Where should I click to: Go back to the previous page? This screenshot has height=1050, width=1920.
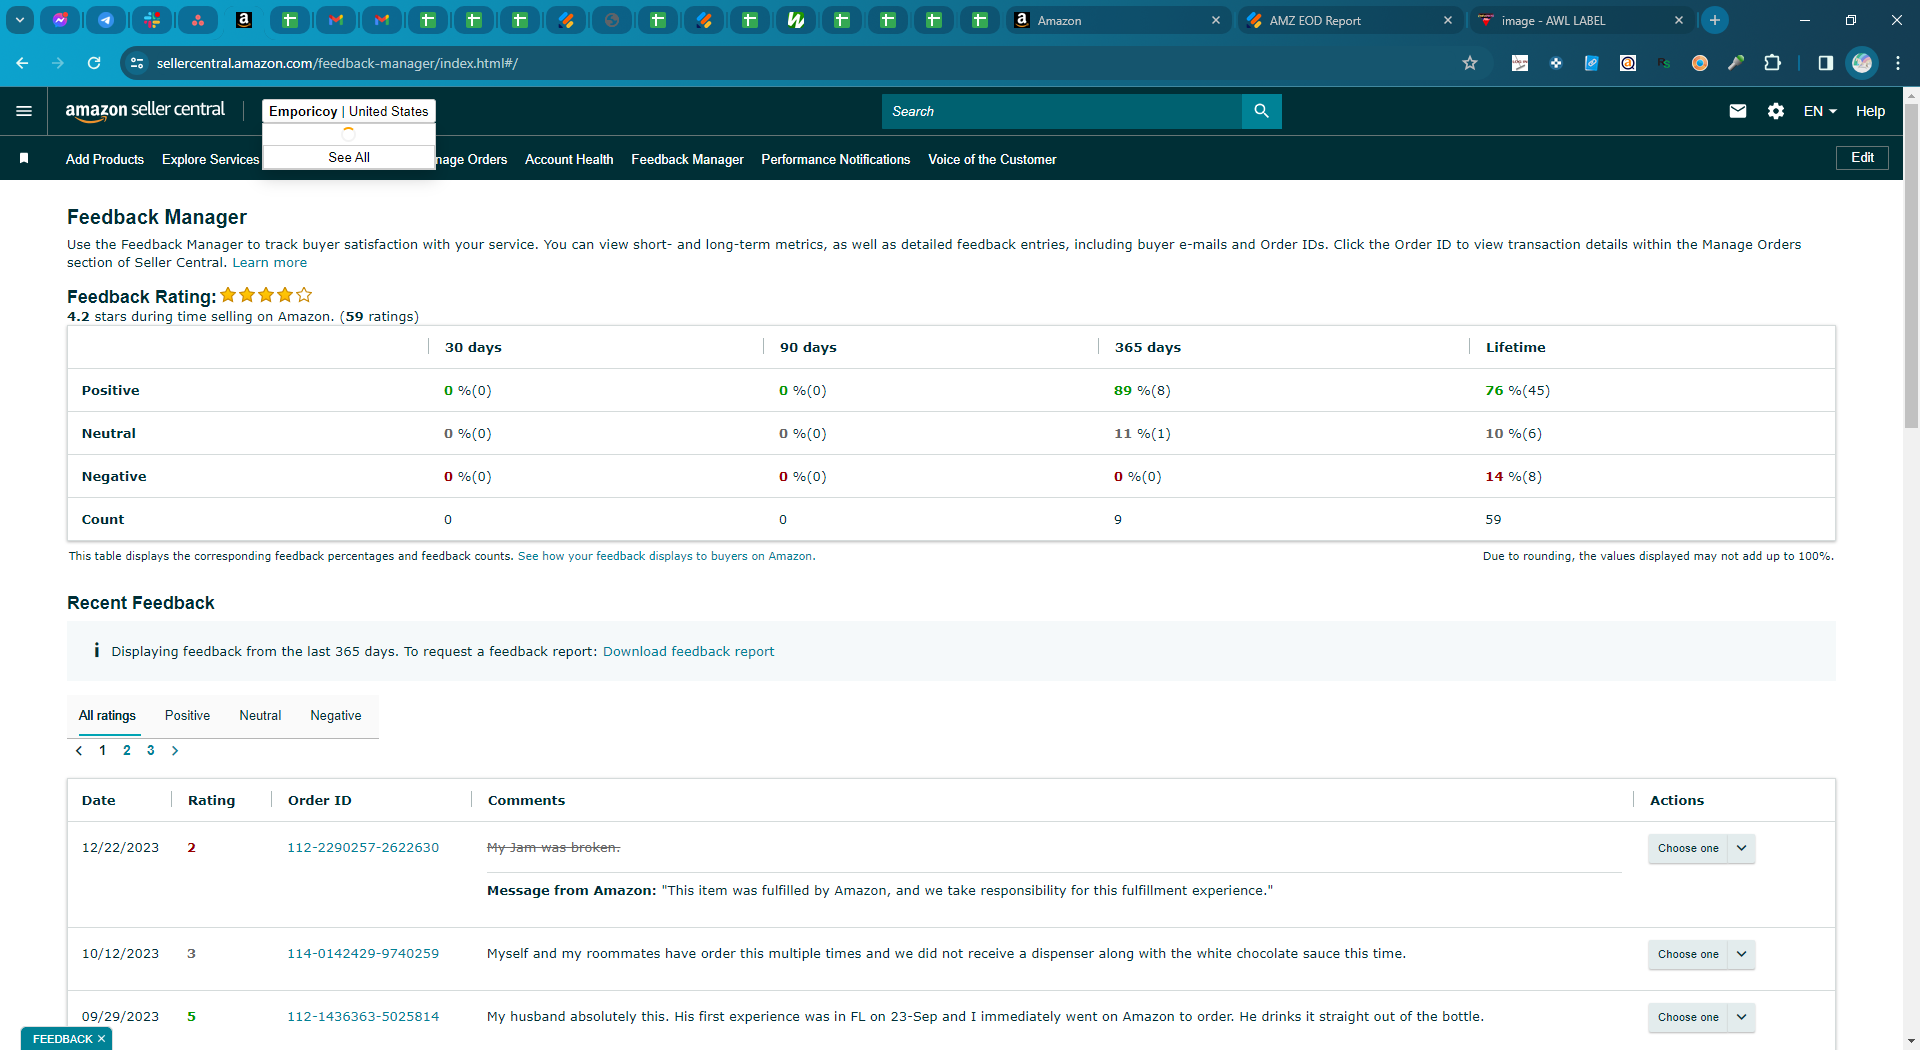pyautogui.click(x=22, y=63)
